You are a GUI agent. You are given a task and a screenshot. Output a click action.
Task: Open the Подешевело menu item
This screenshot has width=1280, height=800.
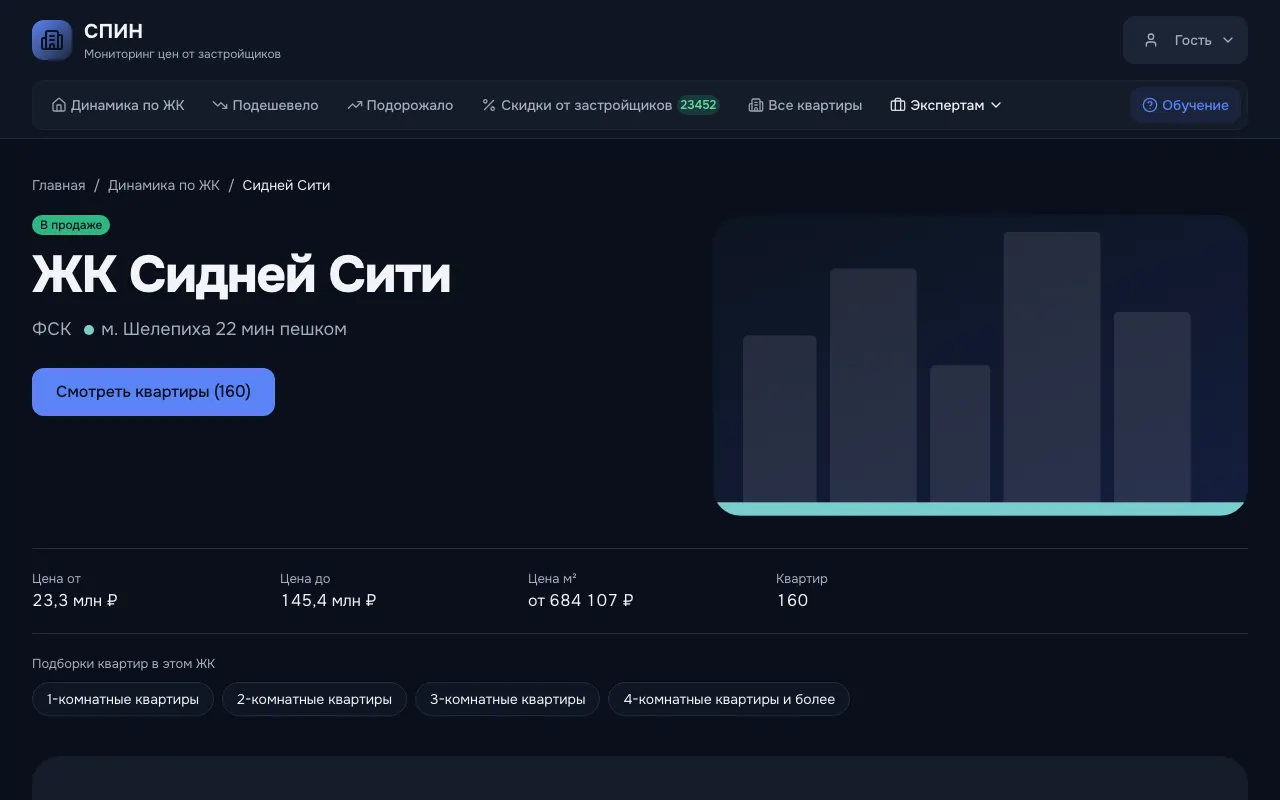pos(265,105)
